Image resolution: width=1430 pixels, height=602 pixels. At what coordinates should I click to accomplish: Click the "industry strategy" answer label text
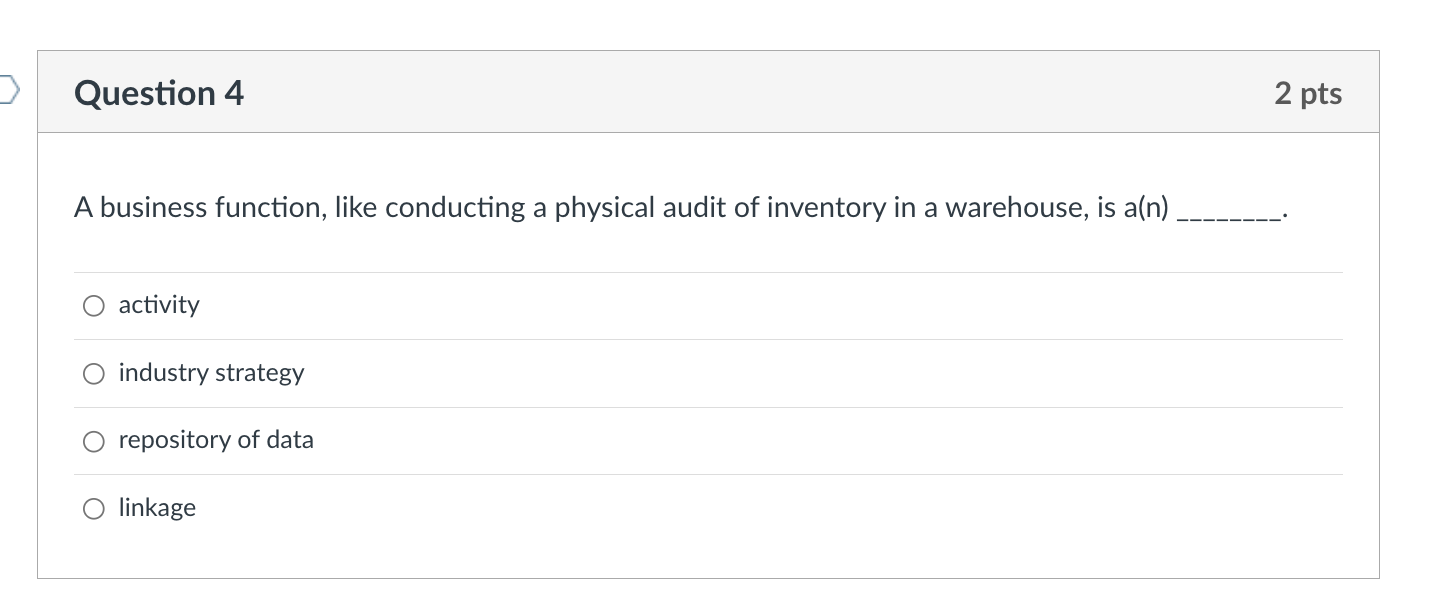click(x=211, y=373)
